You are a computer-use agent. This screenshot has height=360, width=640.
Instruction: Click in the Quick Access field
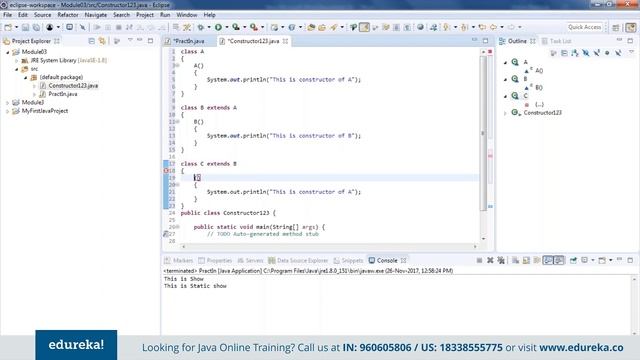584,27
